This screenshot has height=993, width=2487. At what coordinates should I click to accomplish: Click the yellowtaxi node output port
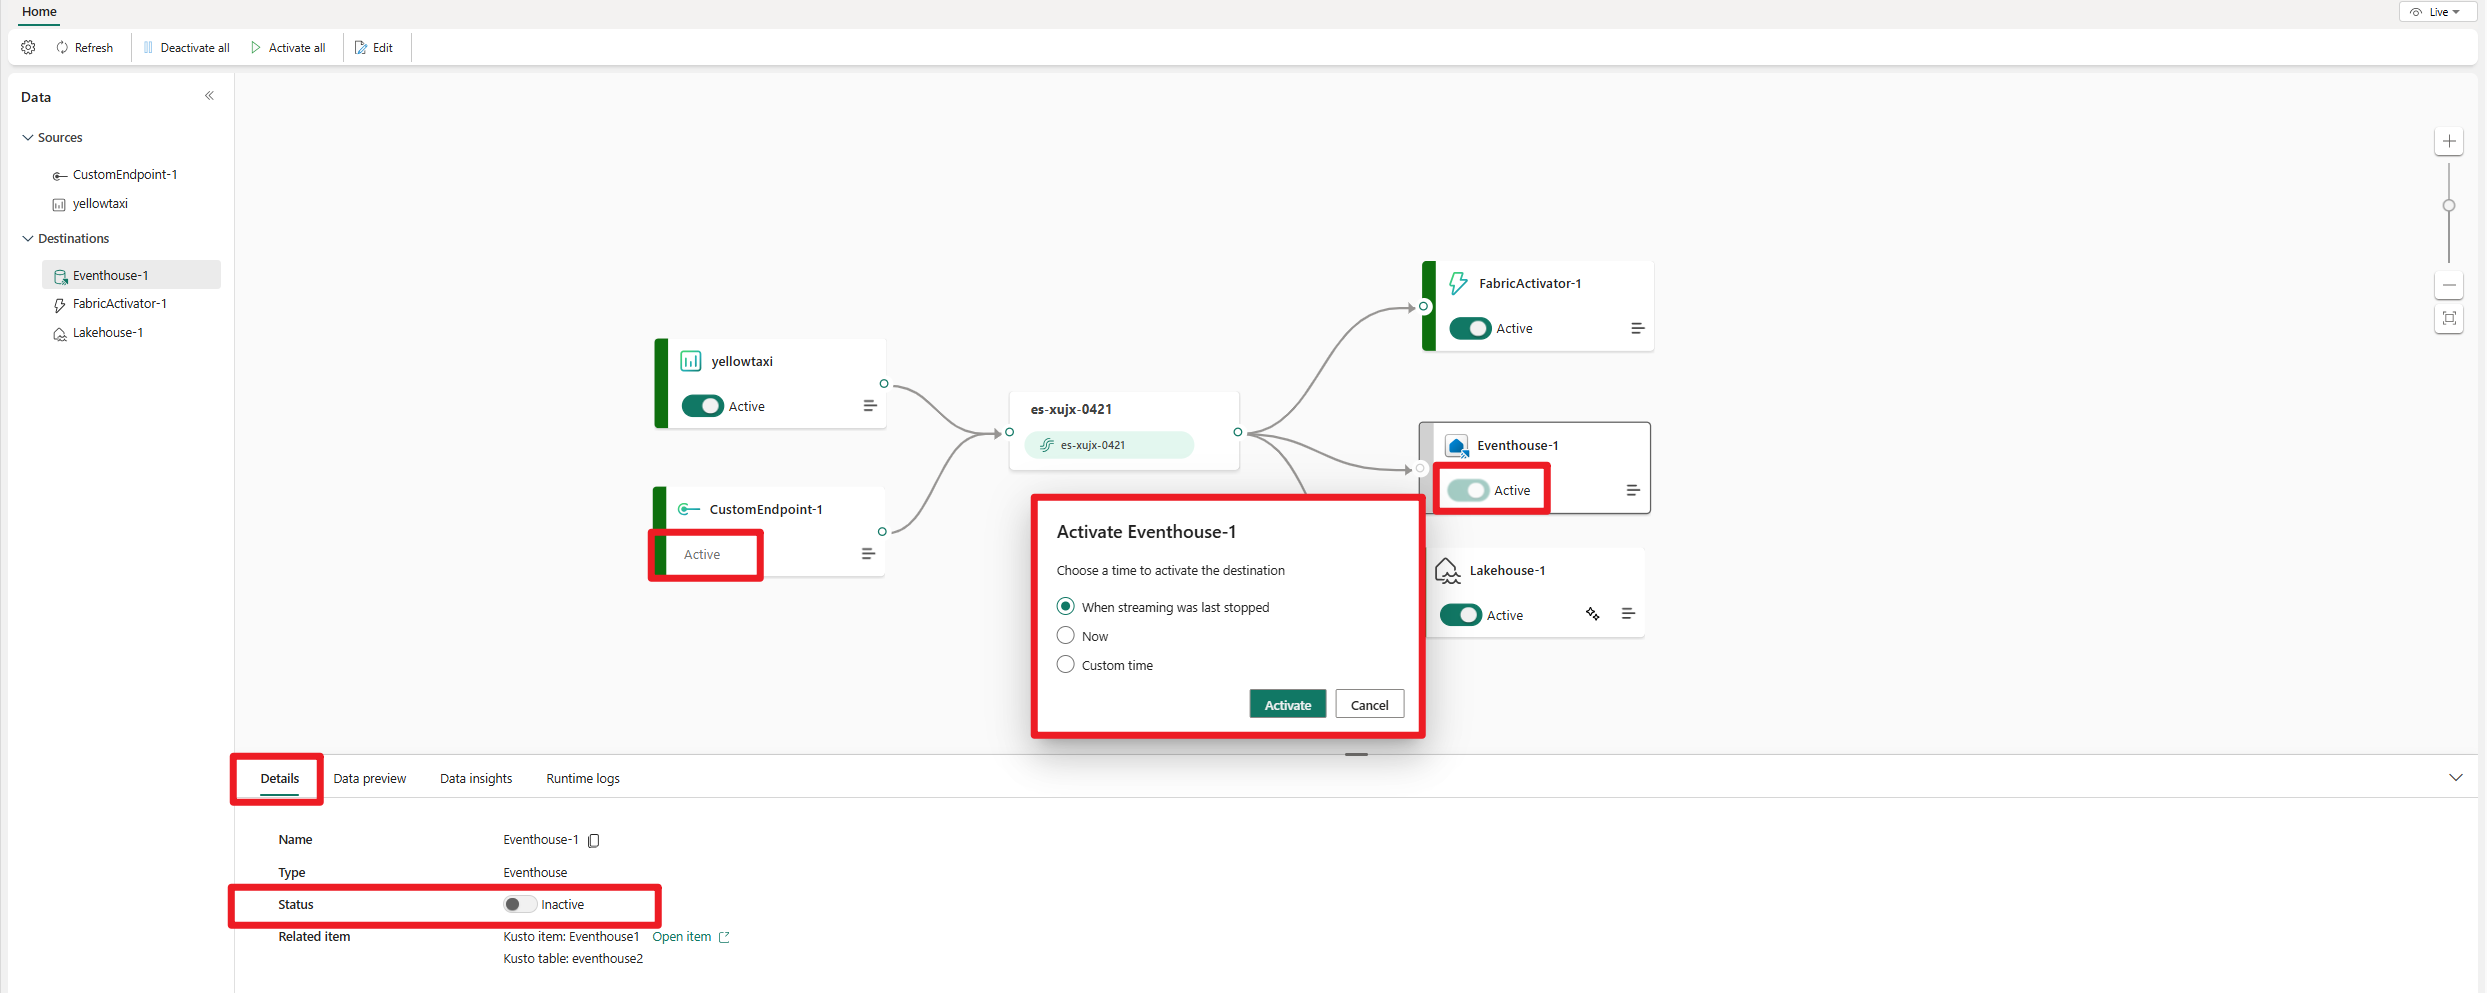coord(884,384)
